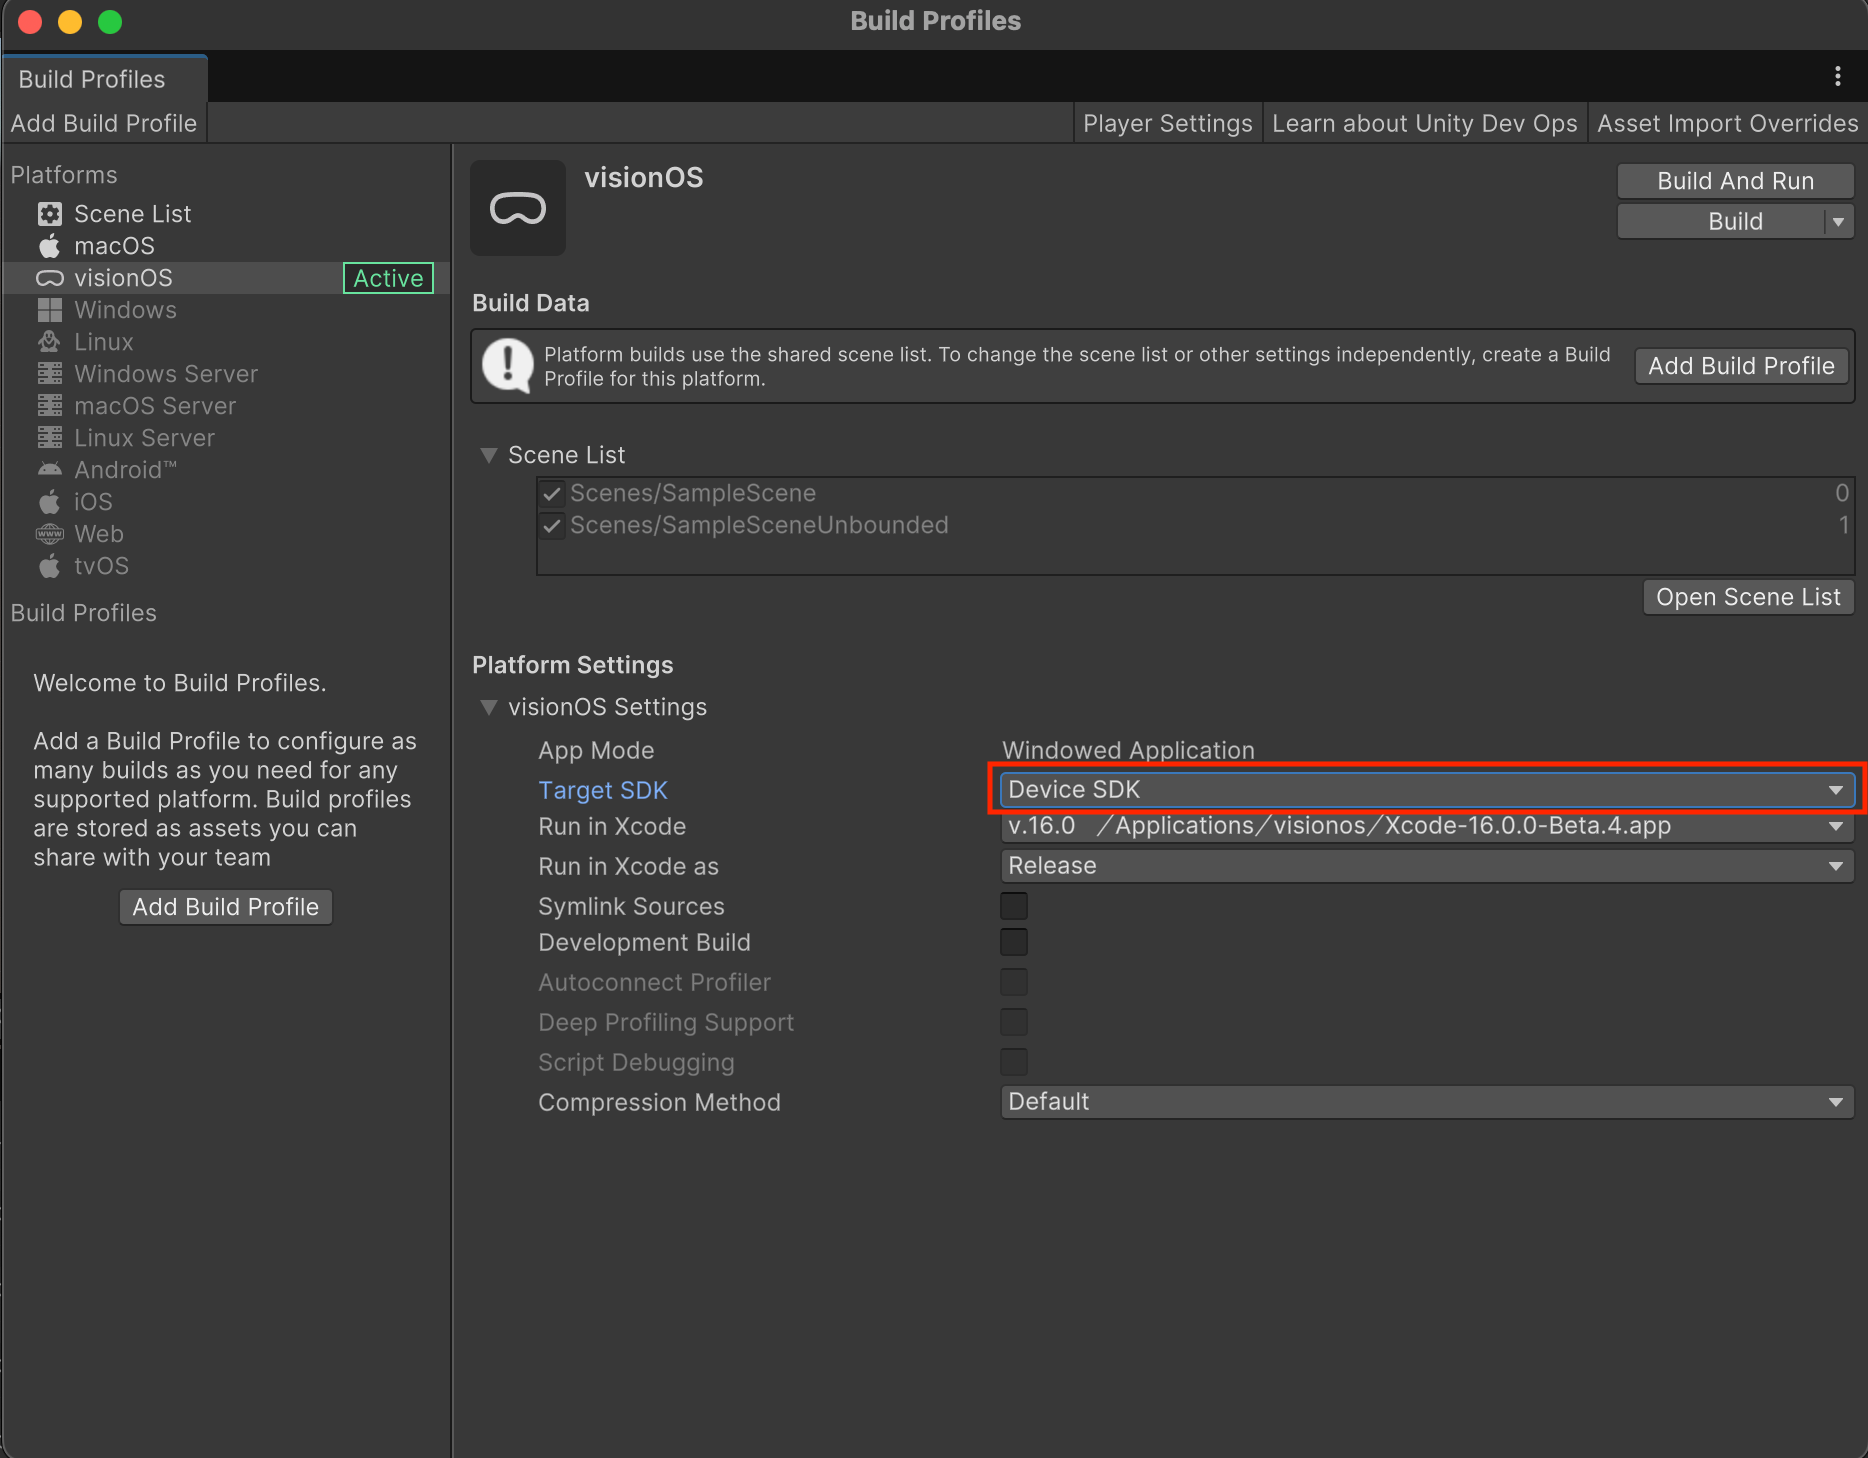Select Scenes/SampleSceneUnbounded scene row
1868x1458 pixels.
(1195, 526)
